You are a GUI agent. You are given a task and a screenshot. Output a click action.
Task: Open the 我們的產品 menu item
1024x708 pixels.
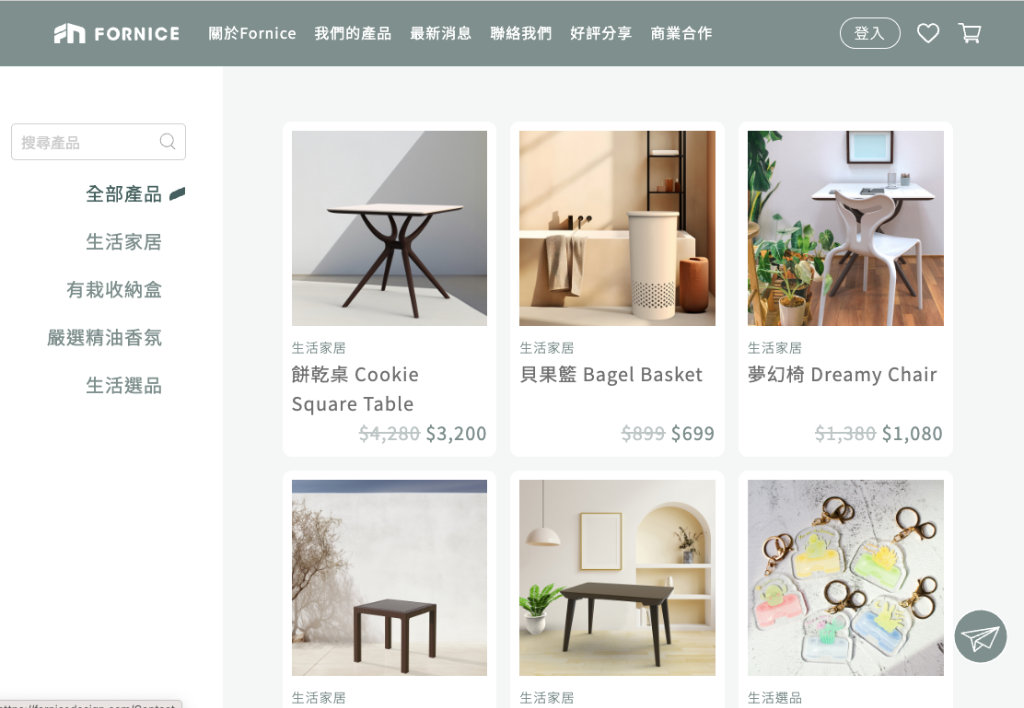coord(353,33)
